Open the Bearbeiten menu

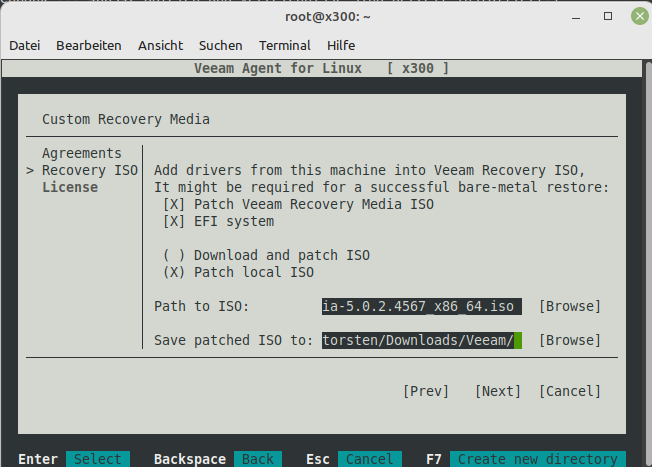click(x=89, y=45)
